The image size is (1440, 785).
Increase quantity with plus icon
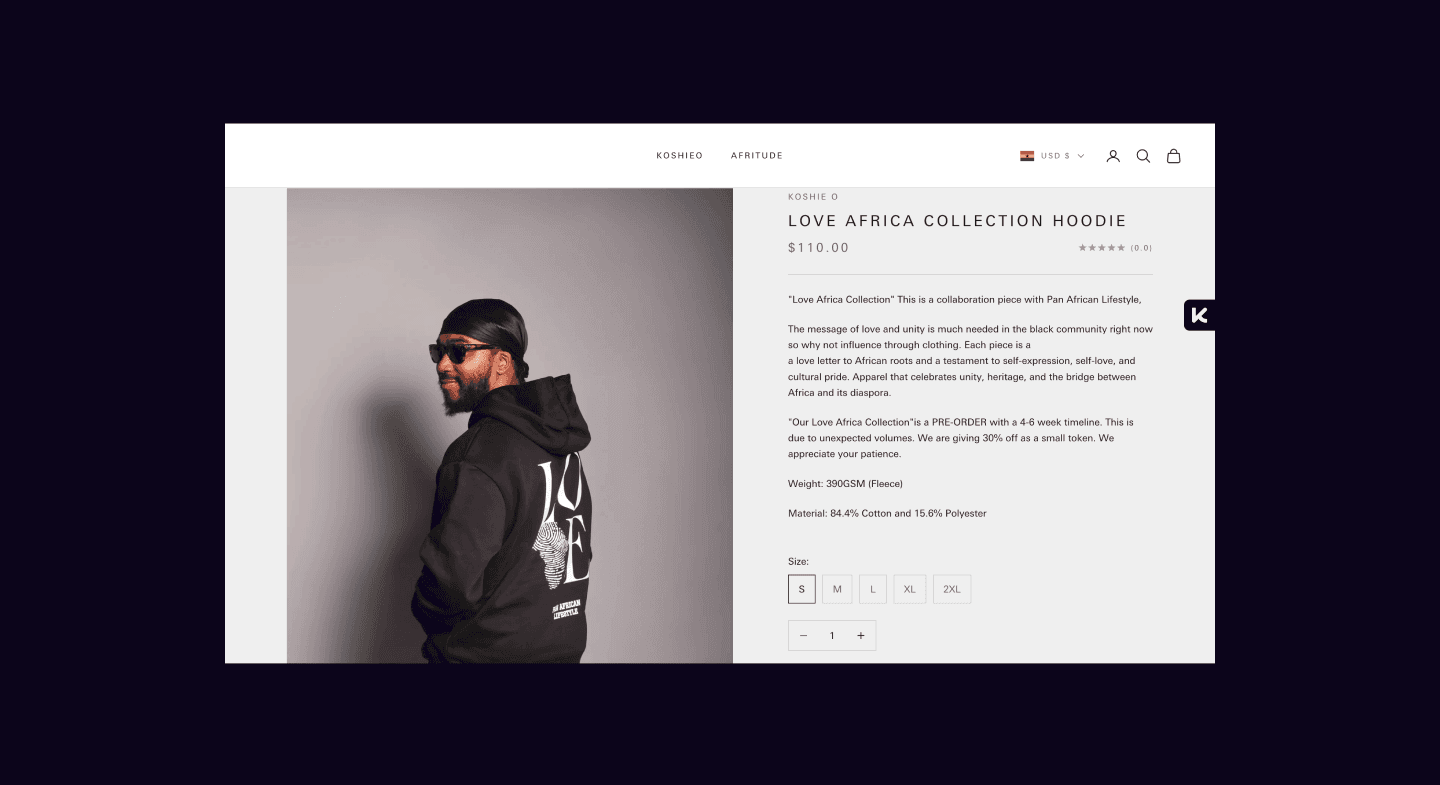(861, 636)
